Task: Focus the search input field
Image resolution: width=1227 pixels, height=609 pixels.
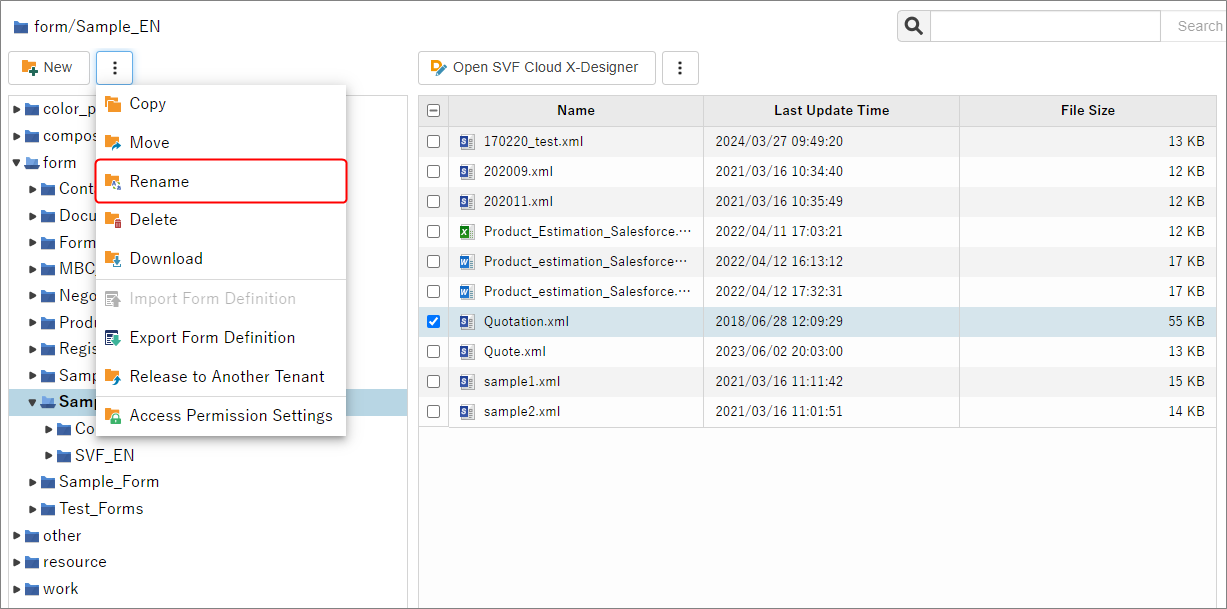Action: [1045, 26]
